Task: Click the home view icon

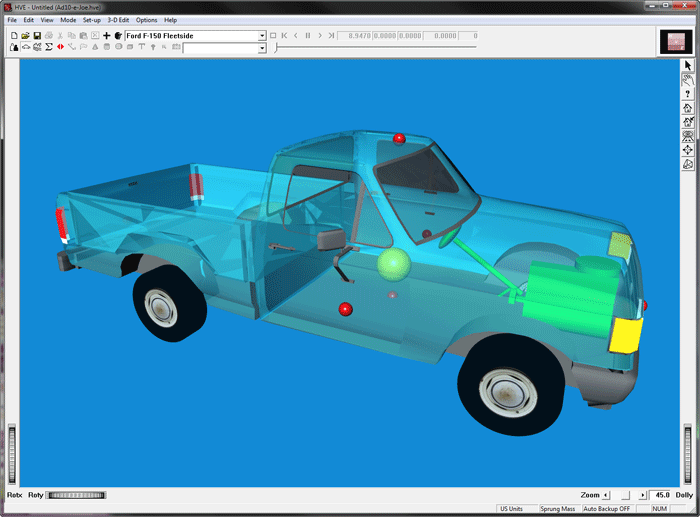Action: (x=688, y=108)
